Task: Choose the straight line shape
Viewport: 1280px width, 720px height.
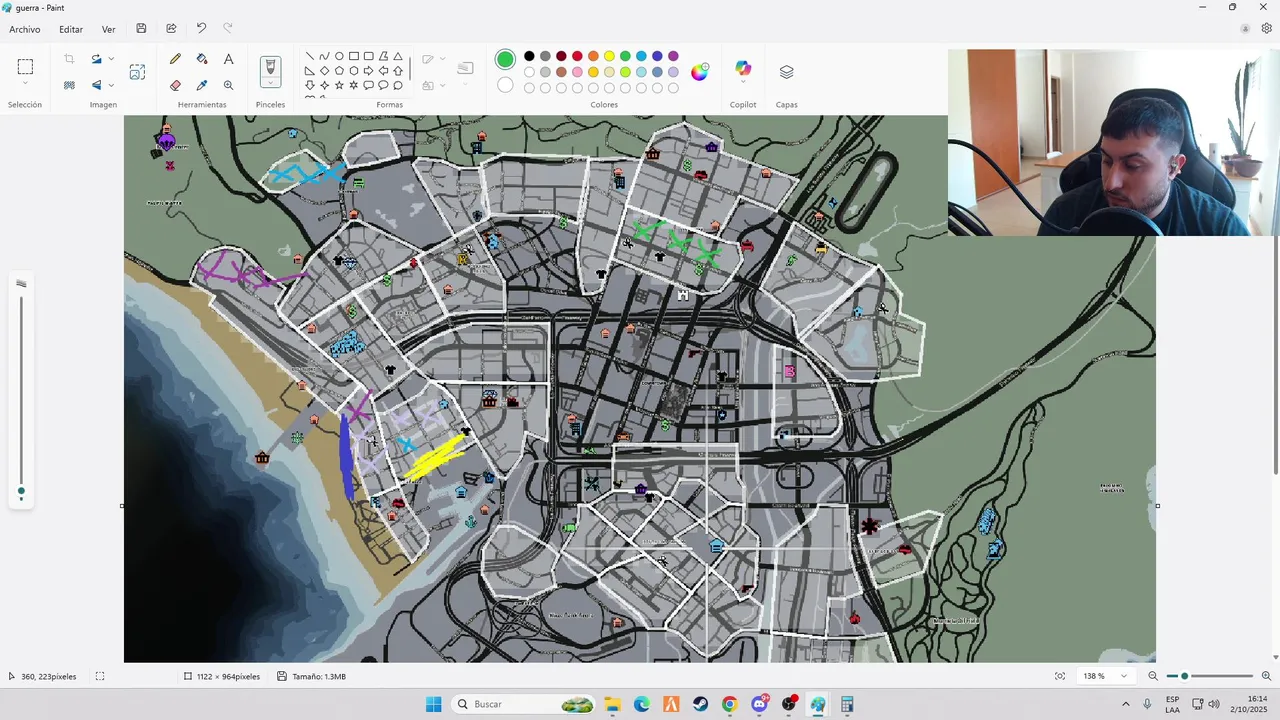Action: click(310, 56)
